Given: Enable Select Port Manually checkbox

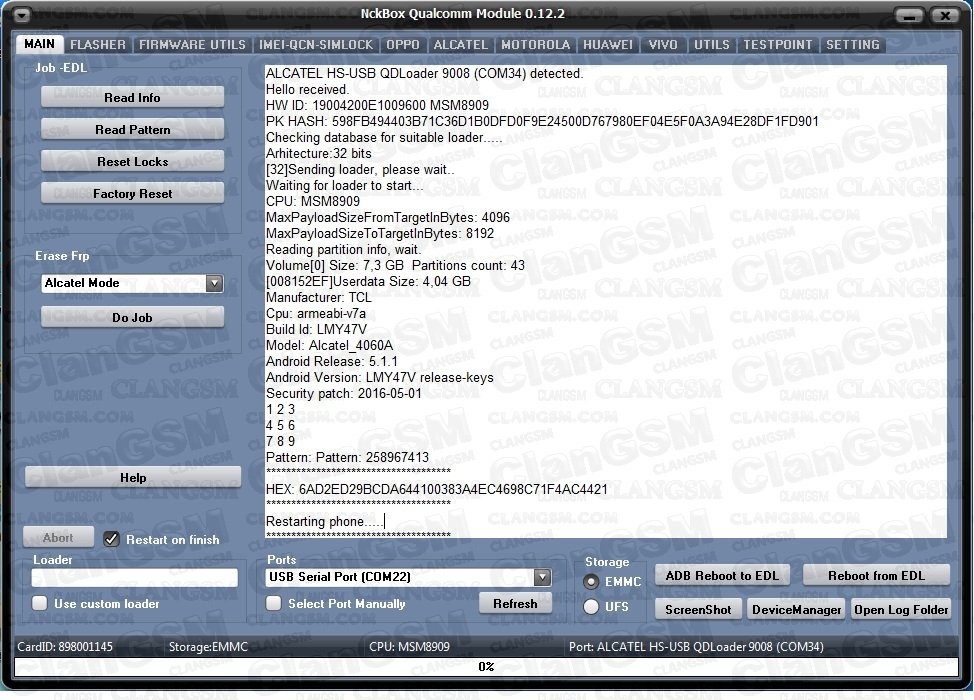Looking at the screenshot, I should pos(273,603).
